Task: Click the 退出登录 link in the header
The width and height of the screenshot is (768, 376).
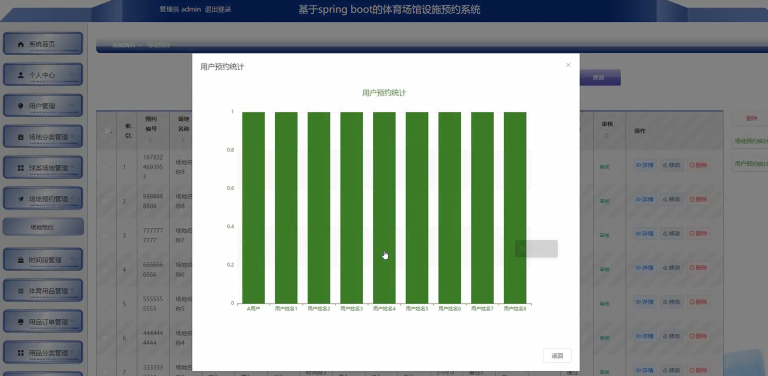Action: click(218, 9)
